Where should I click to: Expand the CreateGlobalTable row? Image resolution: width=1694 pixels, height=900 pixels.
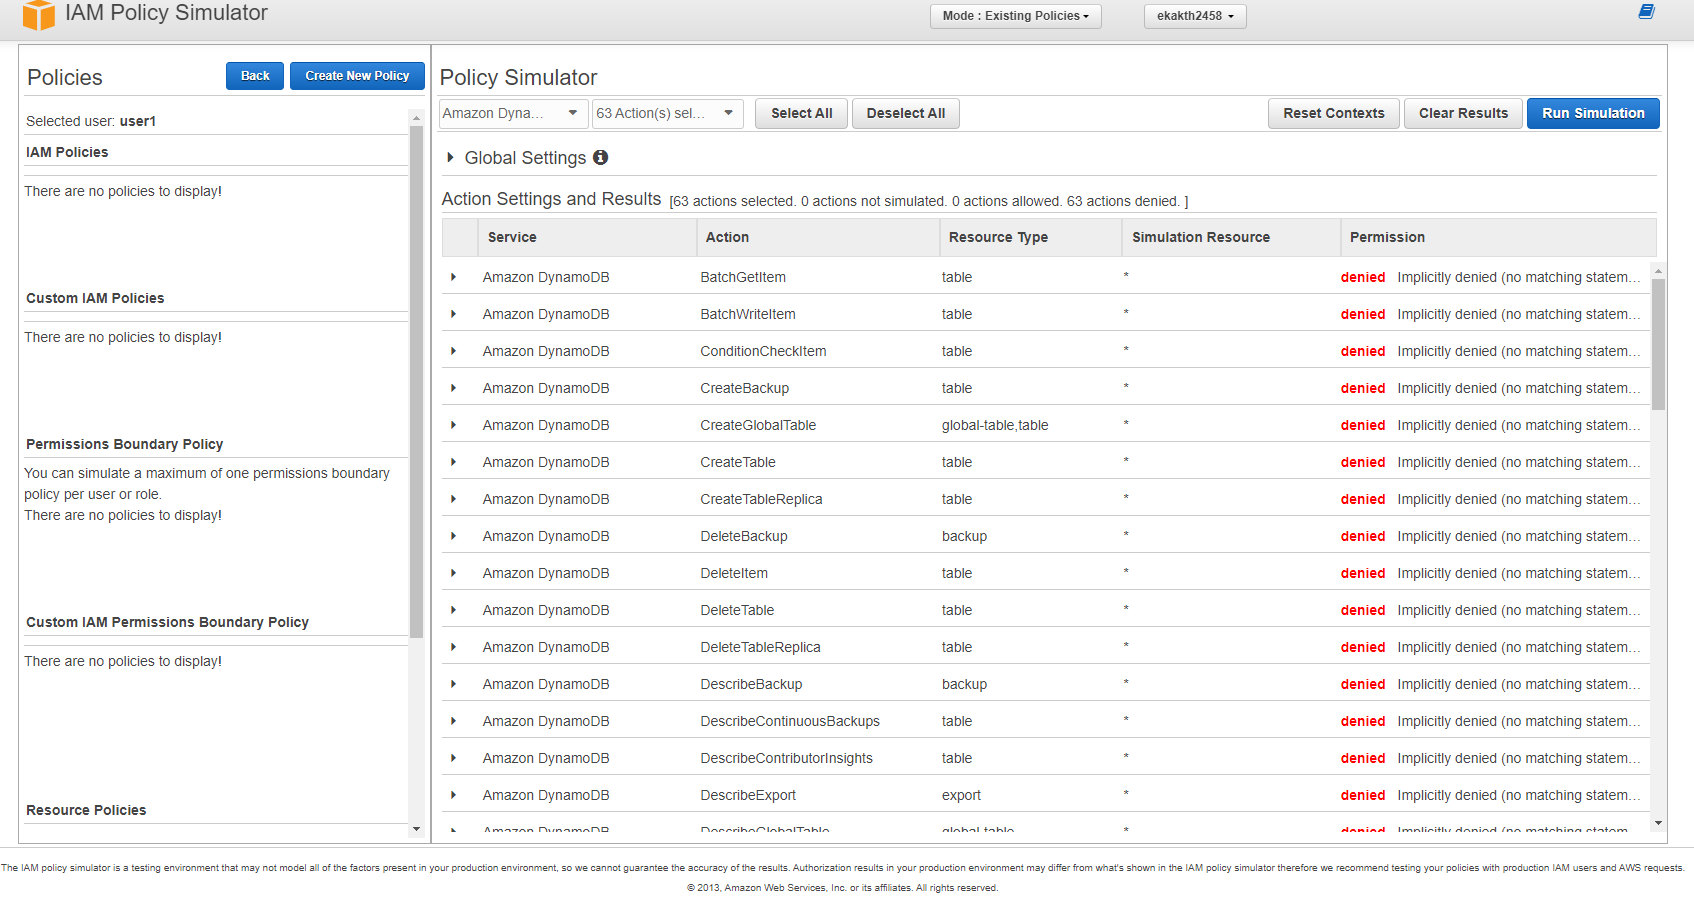point(453,425)
